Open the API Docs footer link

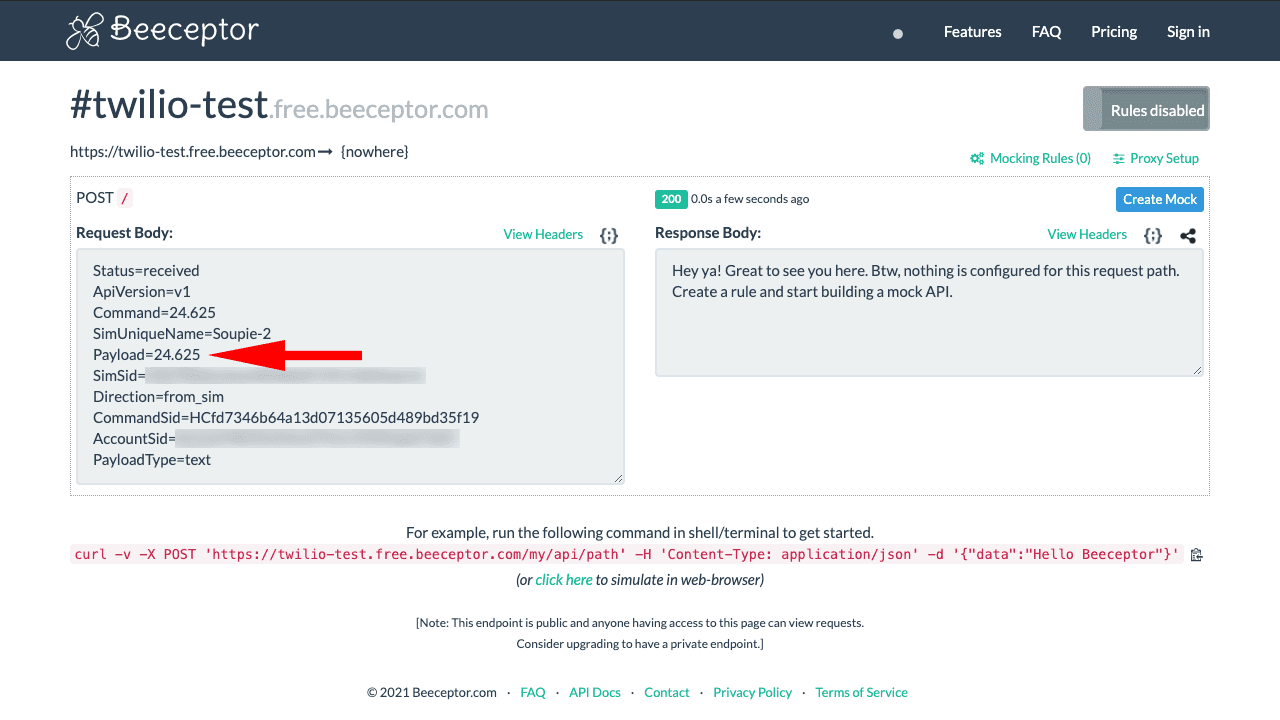(x=595, y=692)
